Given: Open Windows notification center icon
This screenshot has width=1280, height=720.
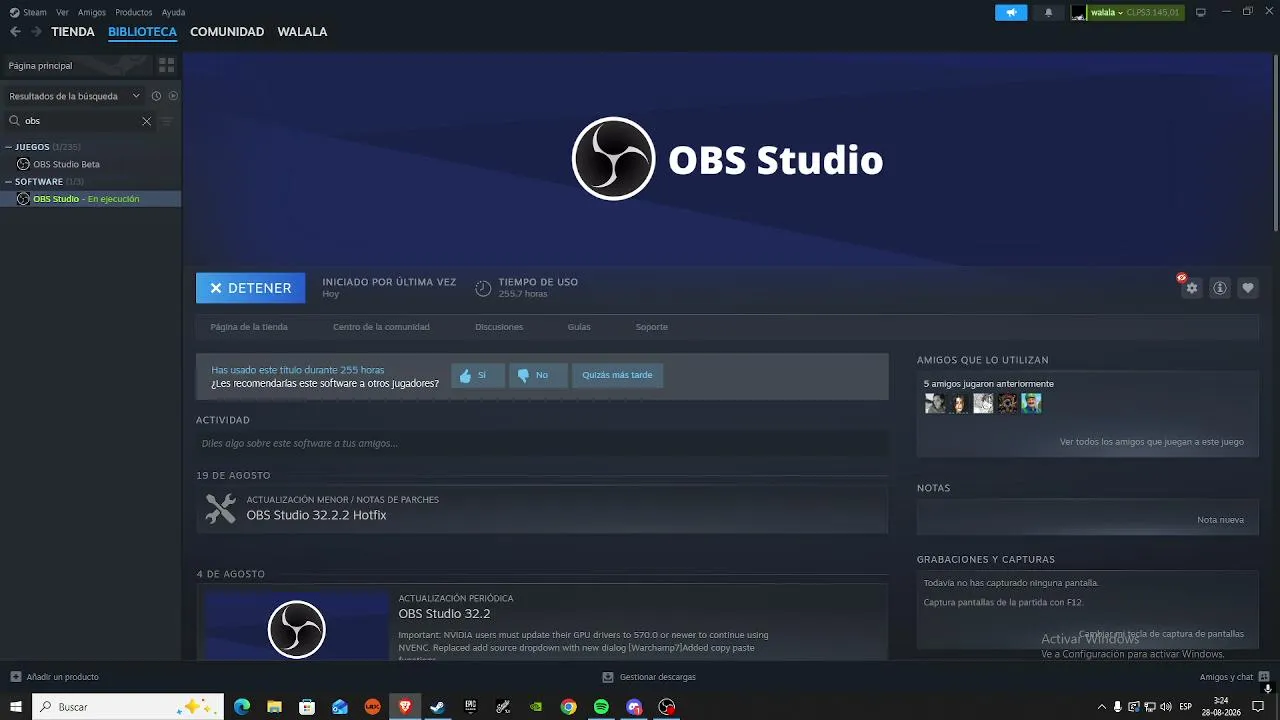Looking at the screenshot, I should point(1258,707).
